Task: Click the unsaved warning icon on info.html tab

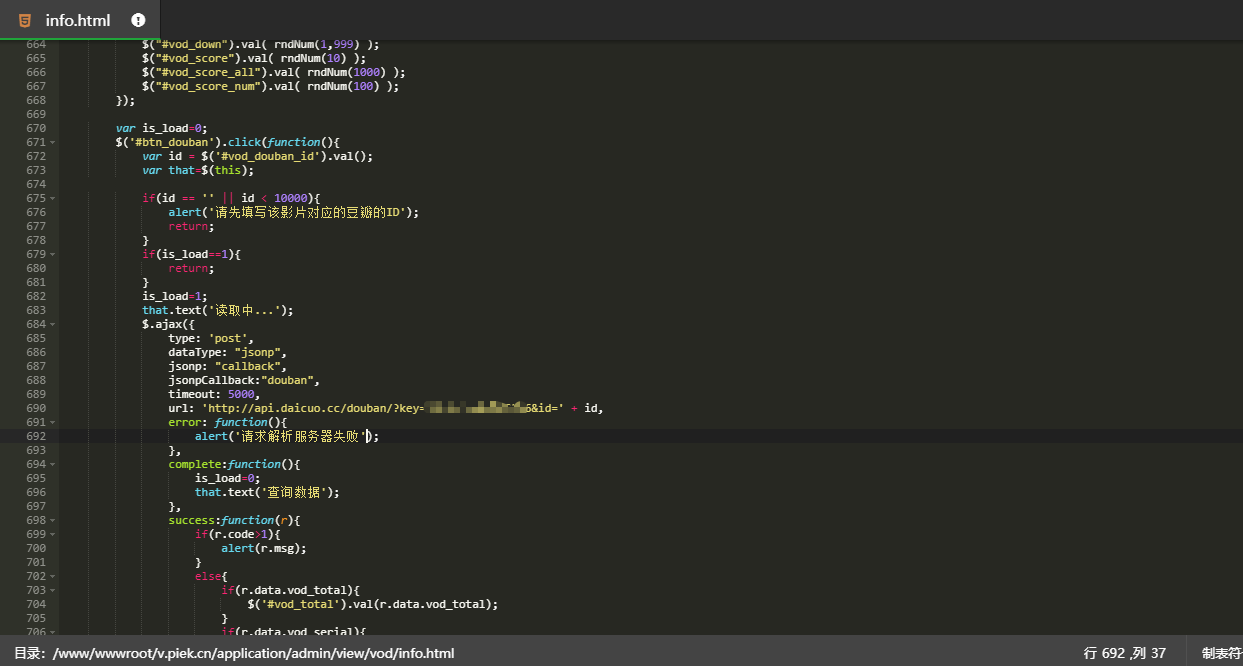Action: [x=138, y=20]
